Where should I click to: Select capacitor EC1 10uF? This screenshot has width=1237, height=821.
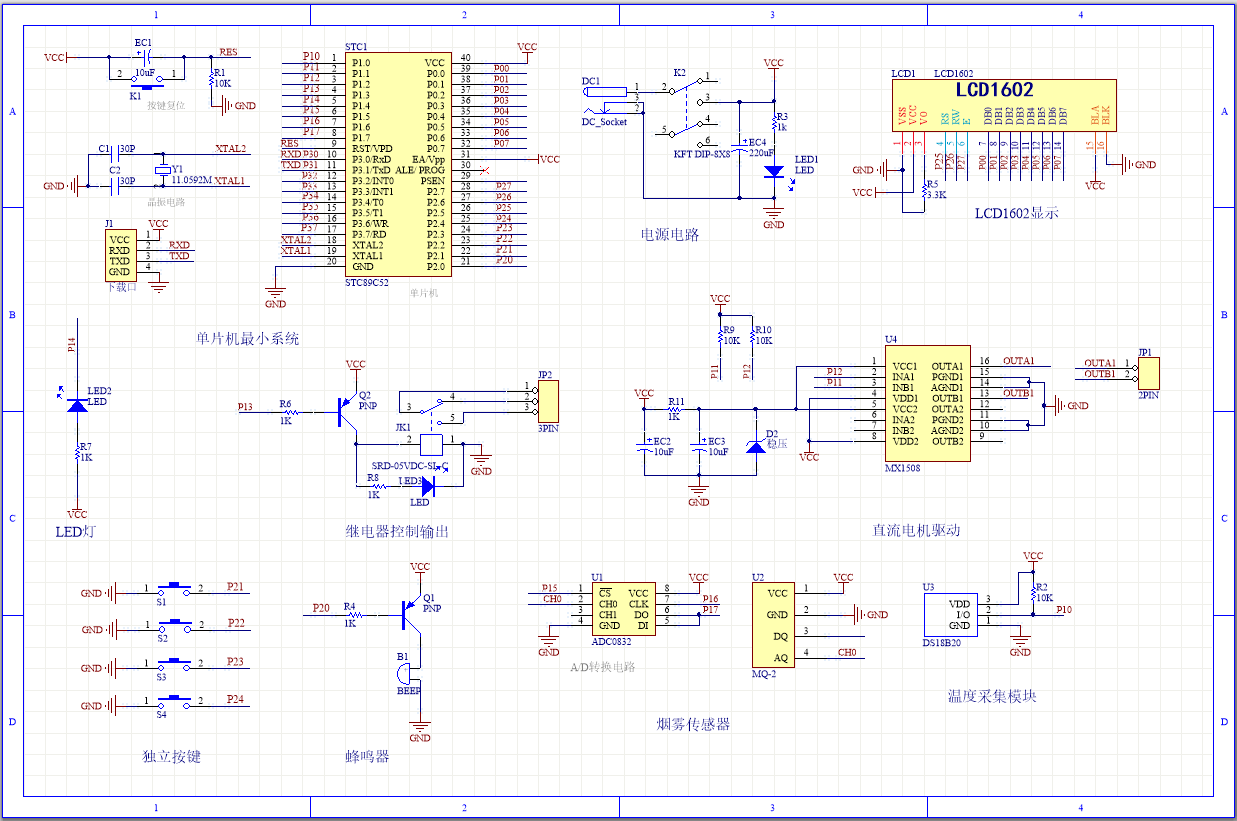coord(145,57)
